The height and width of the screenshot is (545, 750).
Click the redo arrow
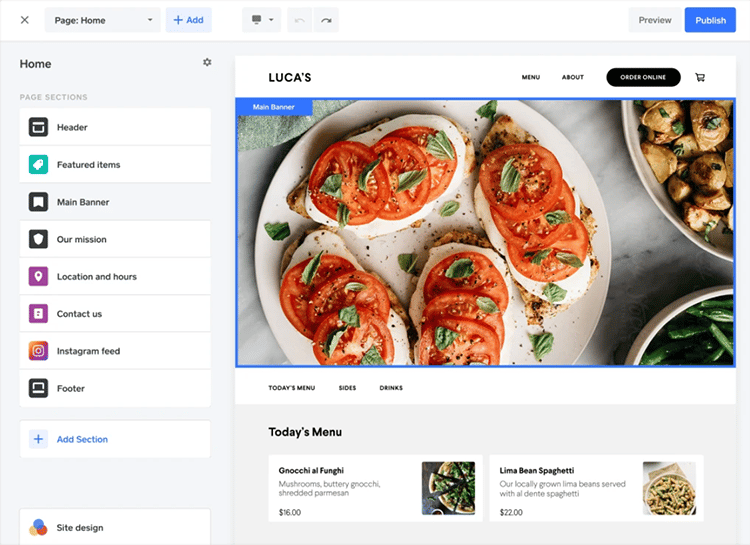[325, 20]
